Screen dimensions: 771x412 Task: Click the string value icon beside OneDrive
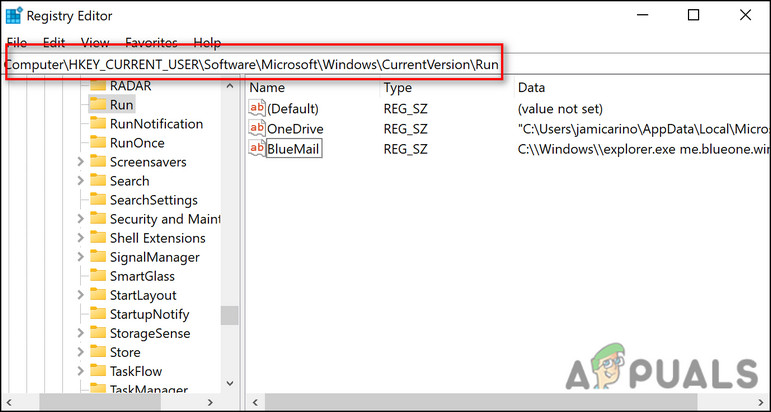[257, 129]
